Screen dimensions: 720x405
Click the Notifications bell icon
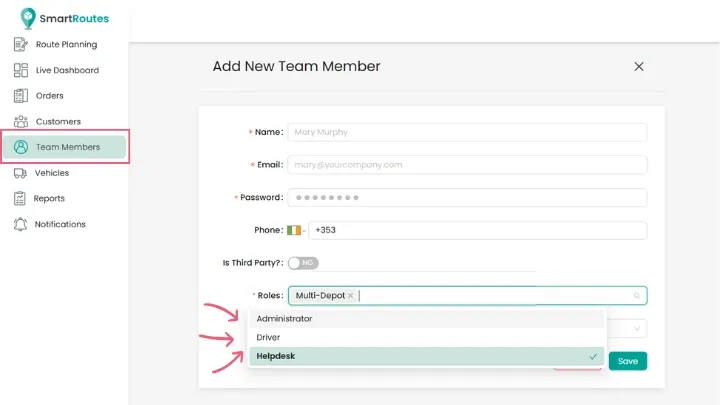pos(20,224)
